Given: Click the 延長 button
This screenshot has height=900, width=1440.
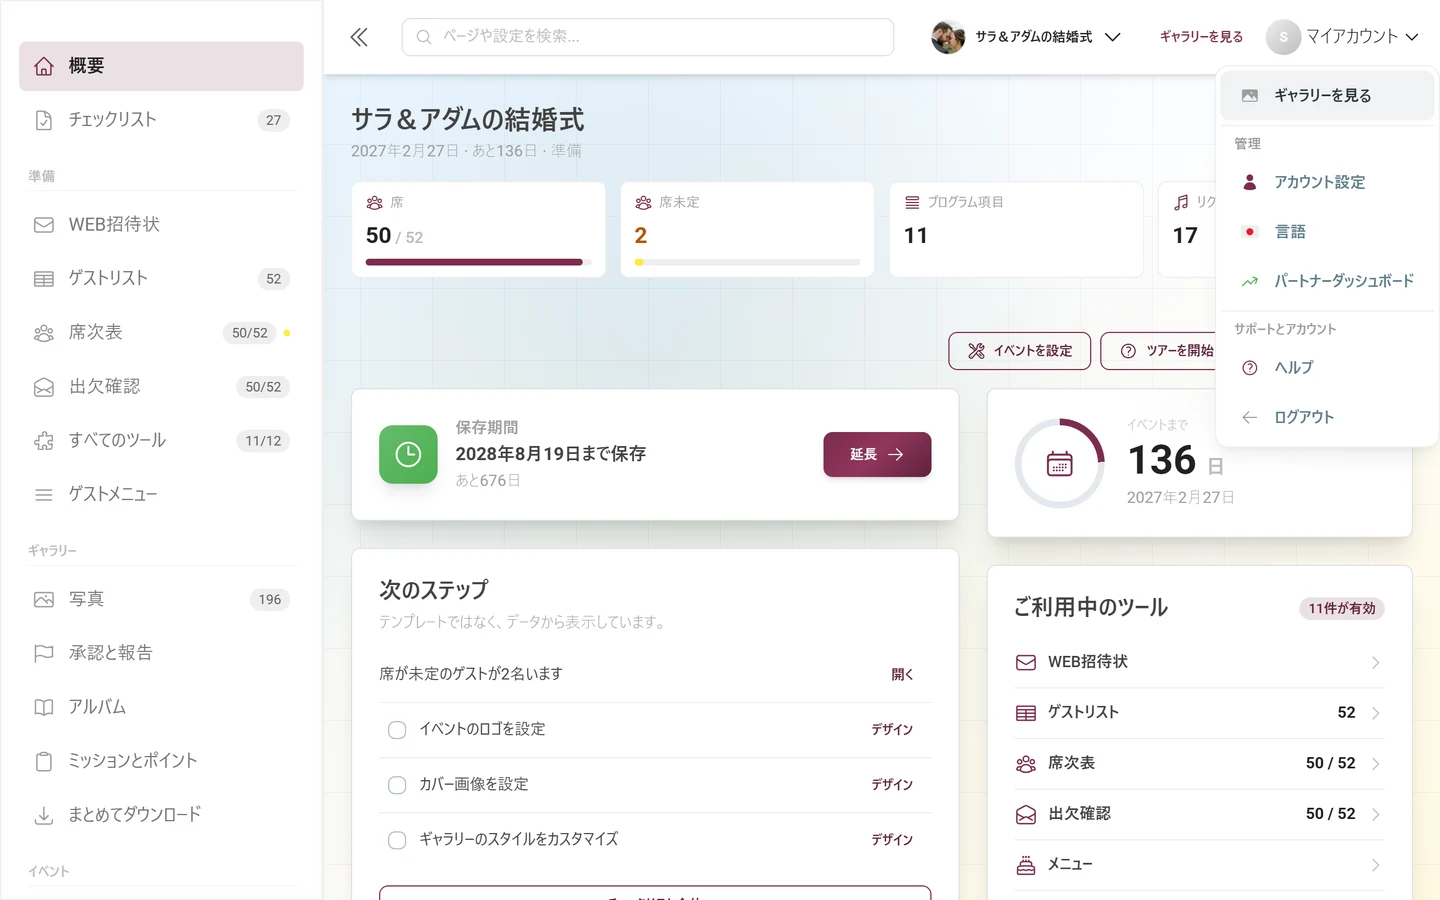Looking at the screenshot, I should (x=877, y=455).
